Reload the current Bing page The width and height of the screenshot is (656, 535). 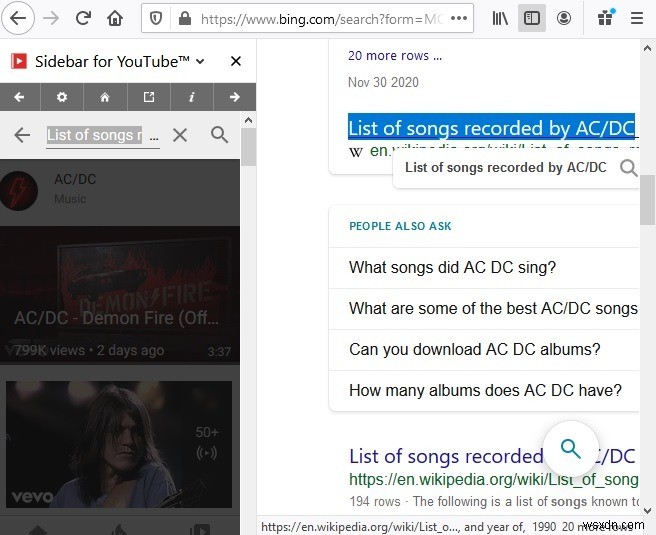pos(84,18)
